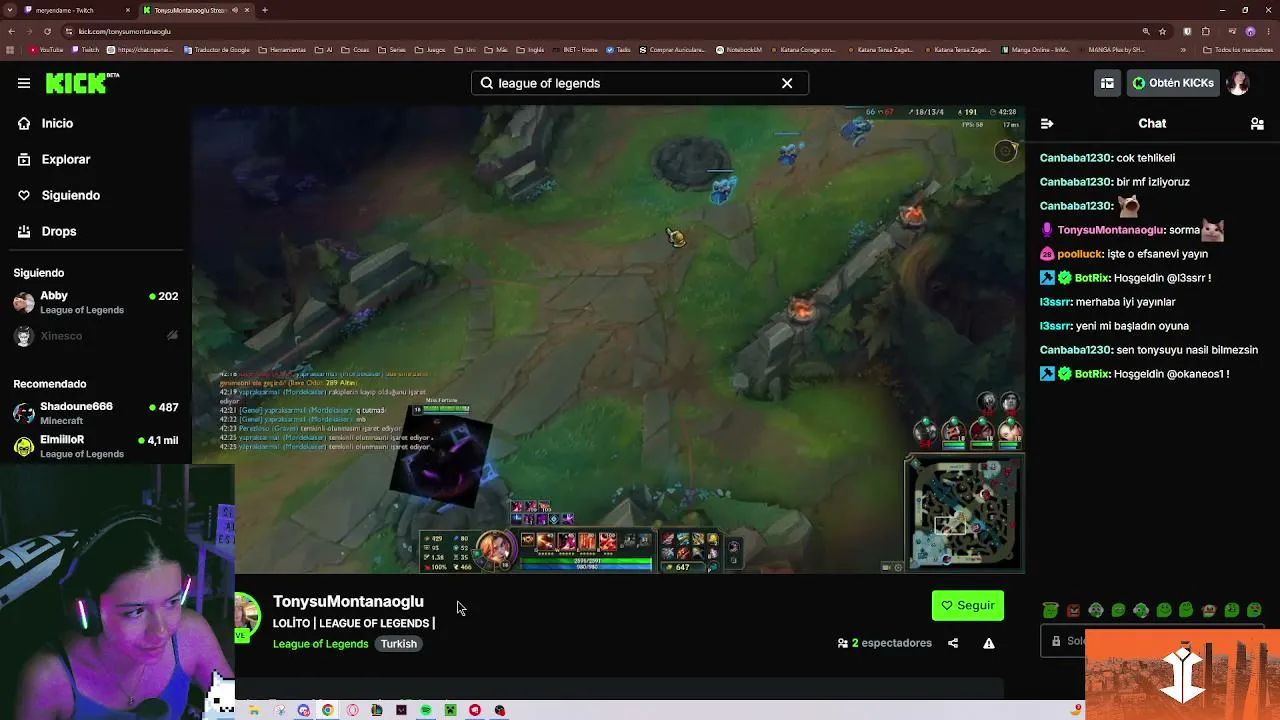
Task: Click the first green frog emote in chat bar
Action: pyautogui.click(x=1050, y=610)
